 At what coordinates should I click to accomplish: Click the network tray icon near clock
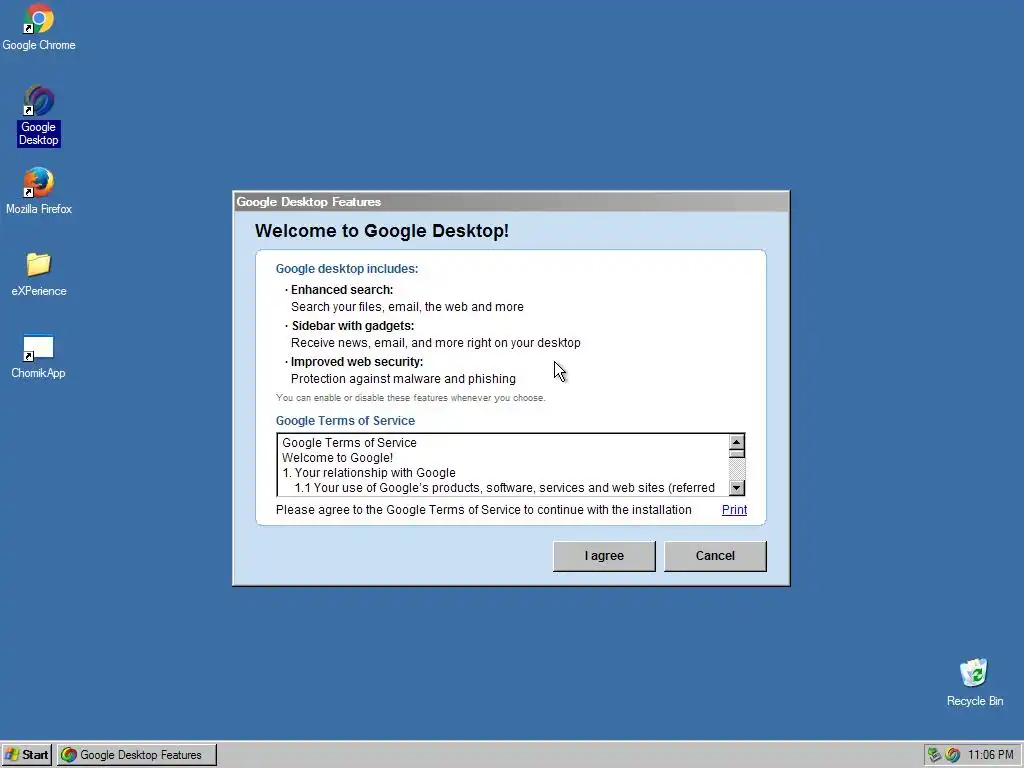(935, 755)
